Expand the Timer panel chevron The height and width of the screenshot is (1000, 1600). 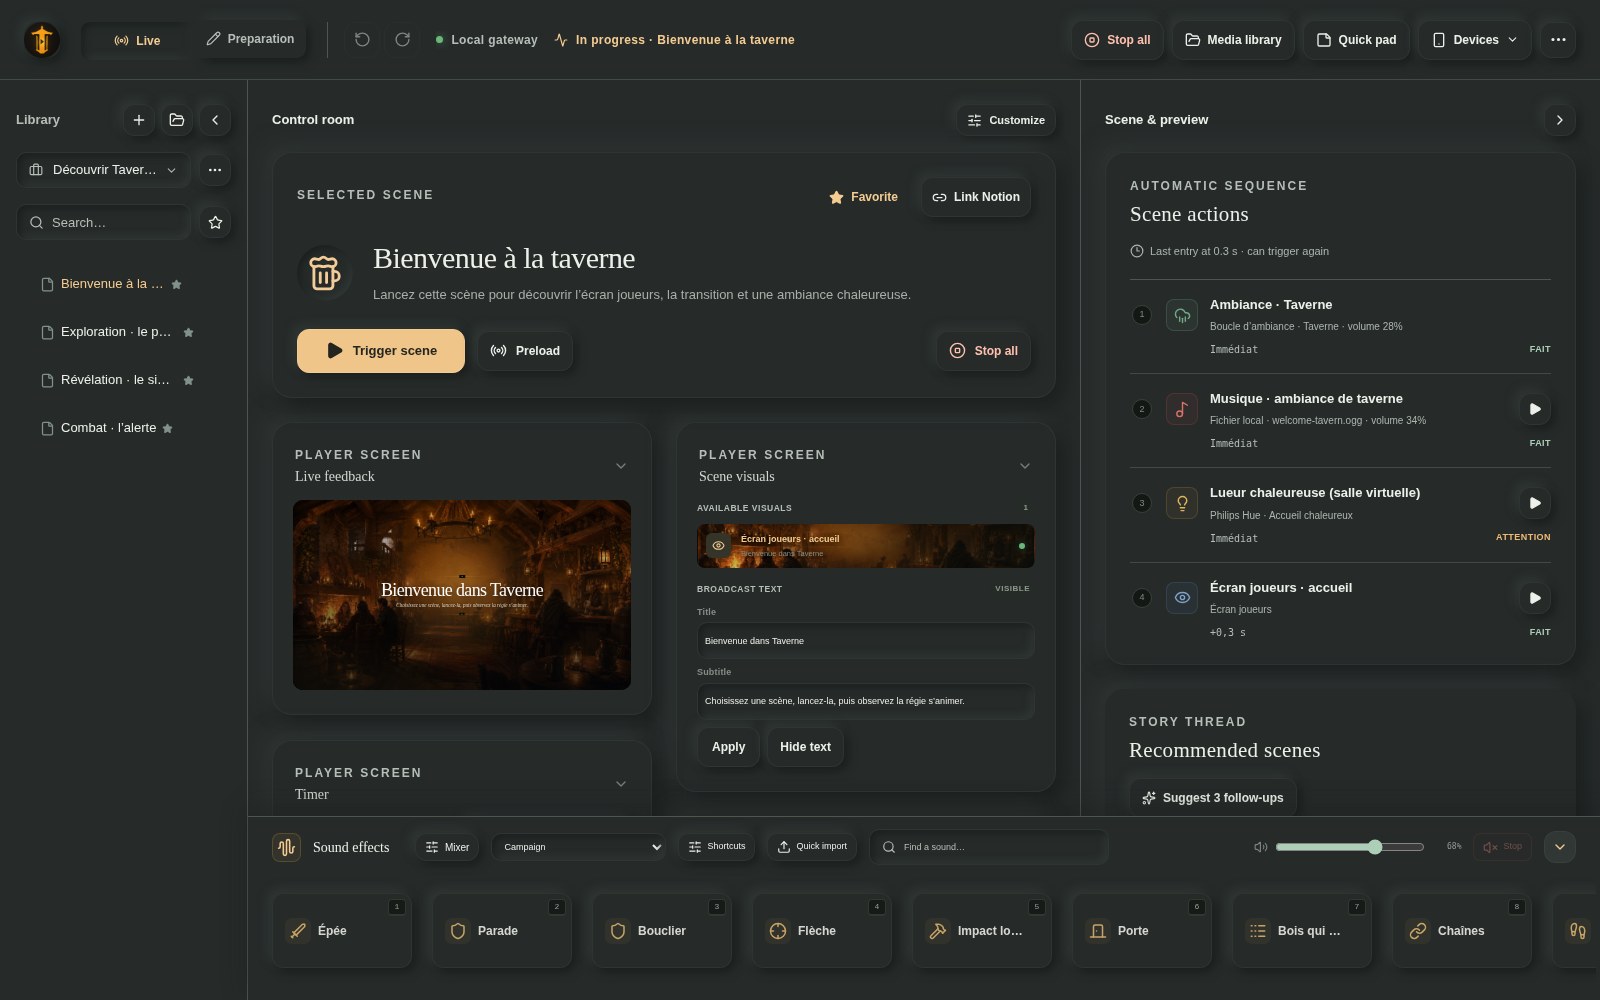tap(621, 784)
